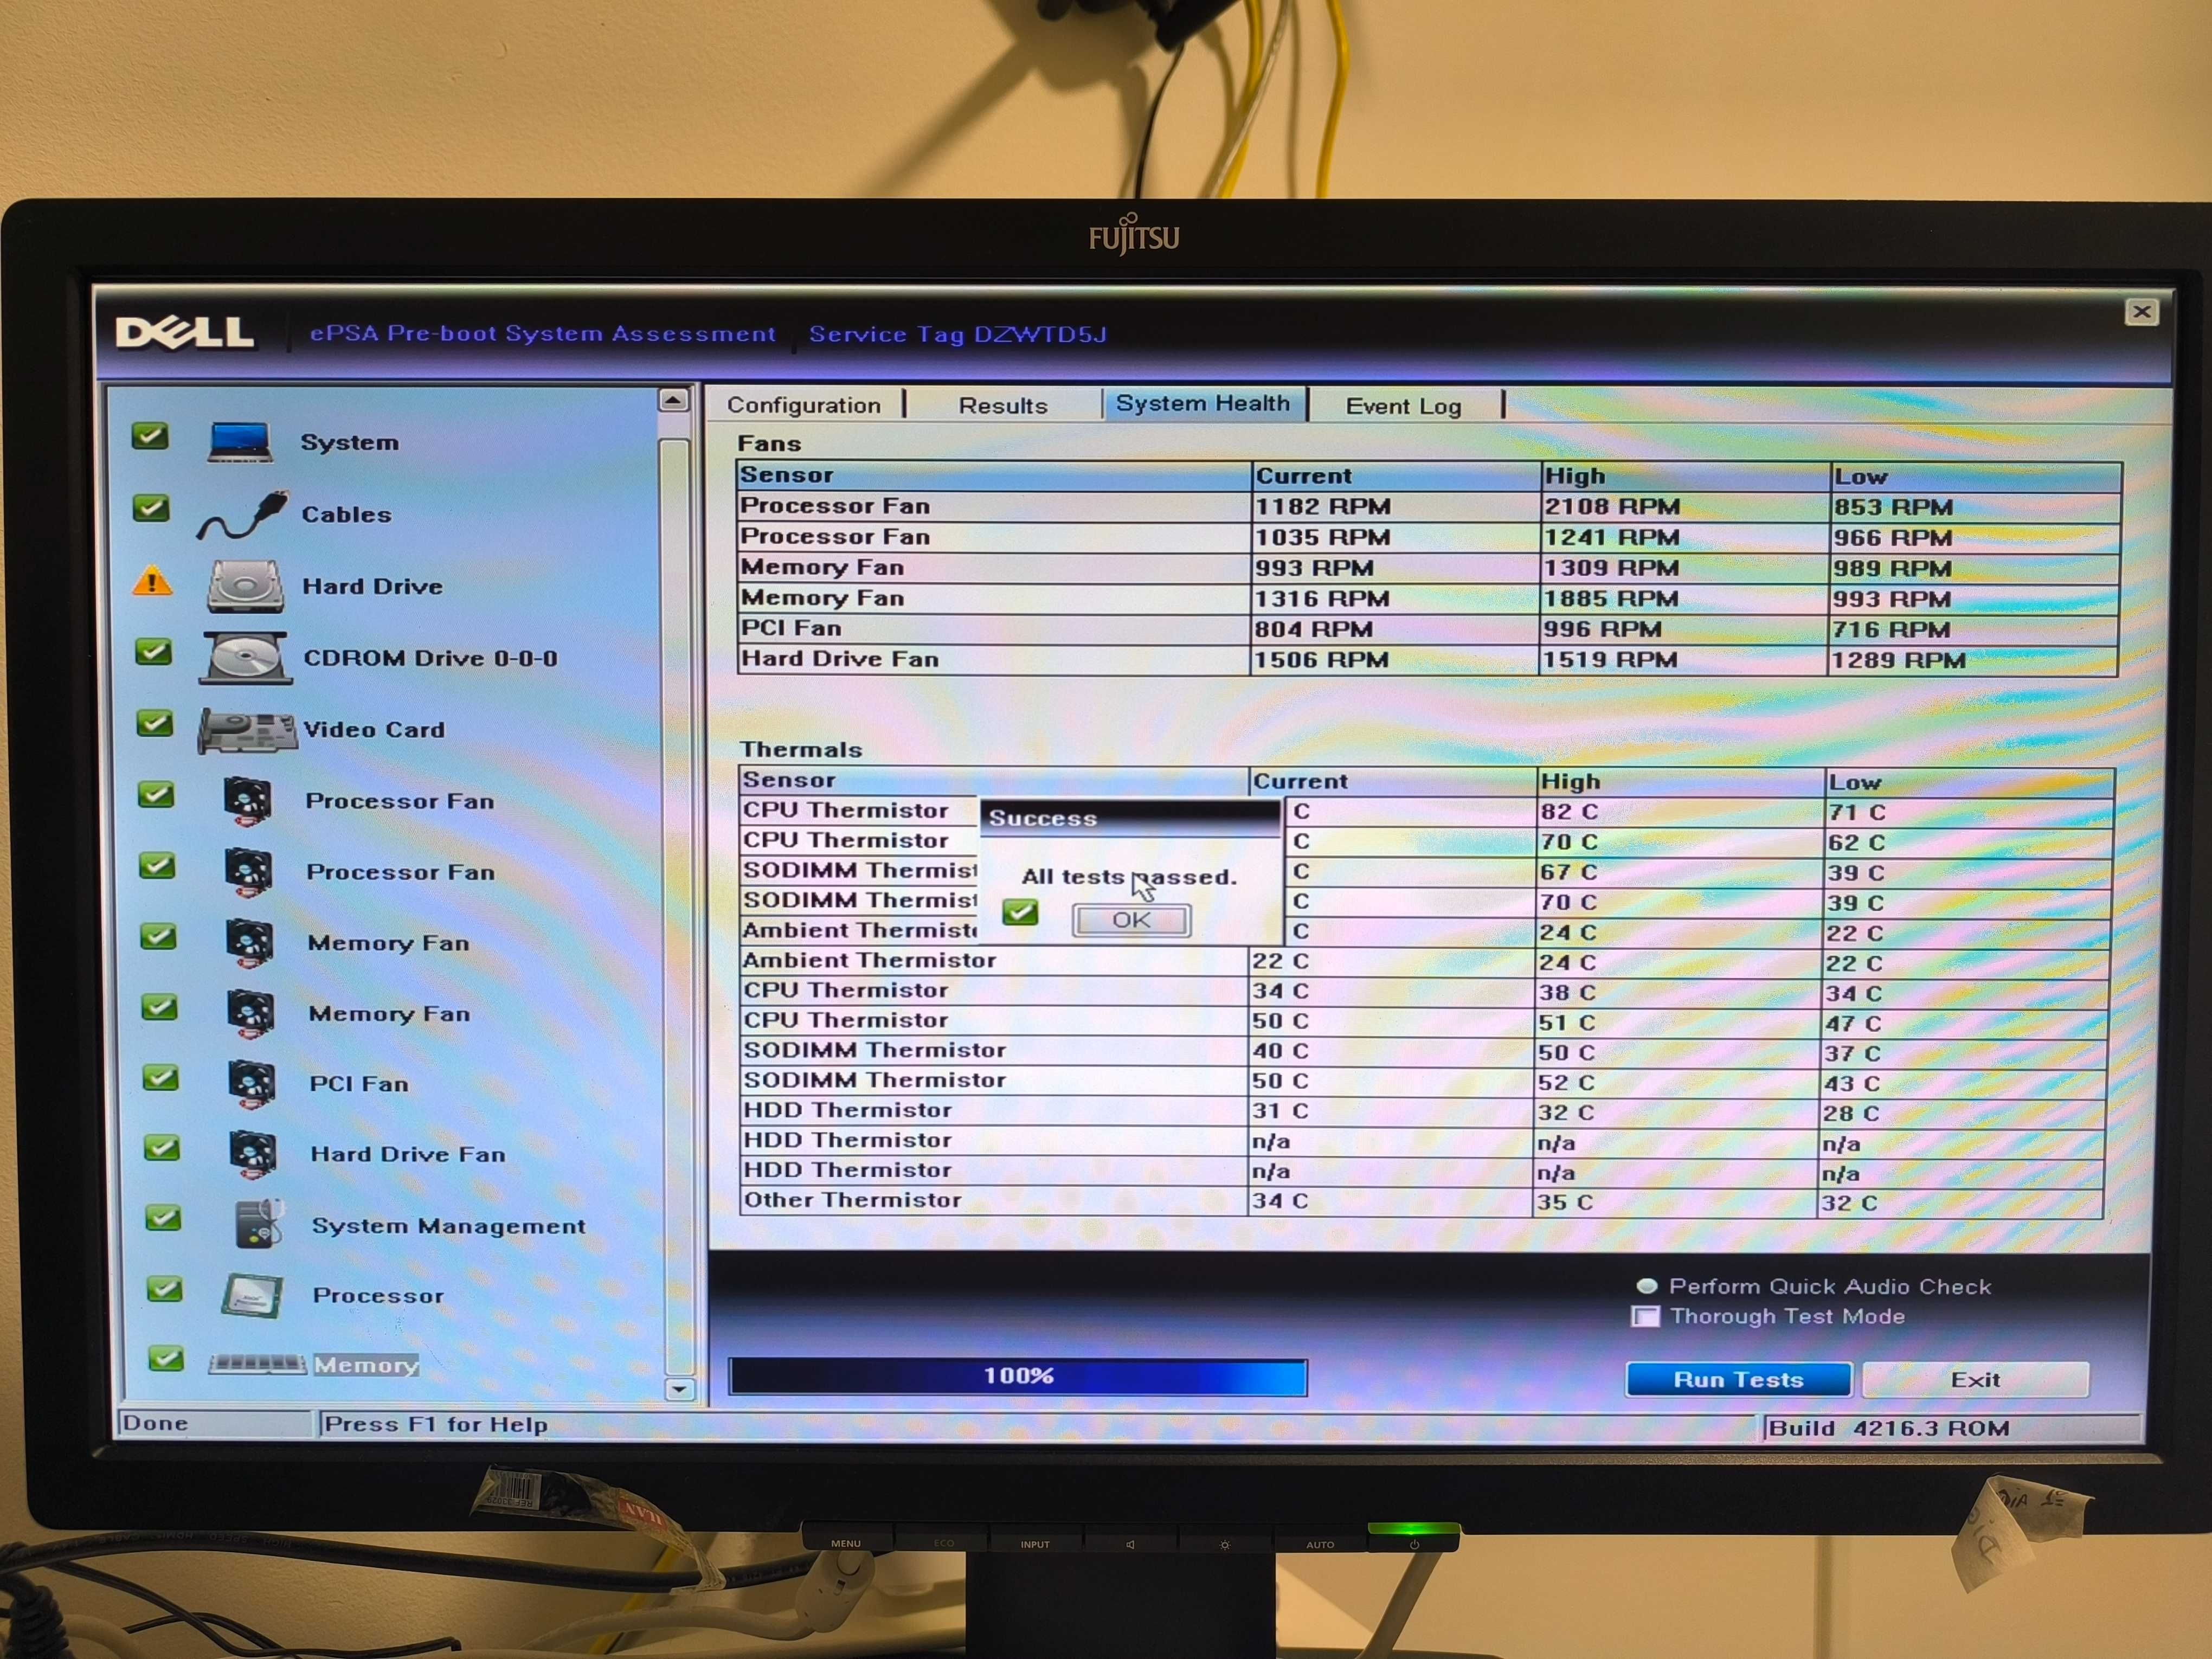The width and height of the screenshot is (2212, 1659).
Task: Click the Thermals table Sensor column header
Action: point(995,780)
